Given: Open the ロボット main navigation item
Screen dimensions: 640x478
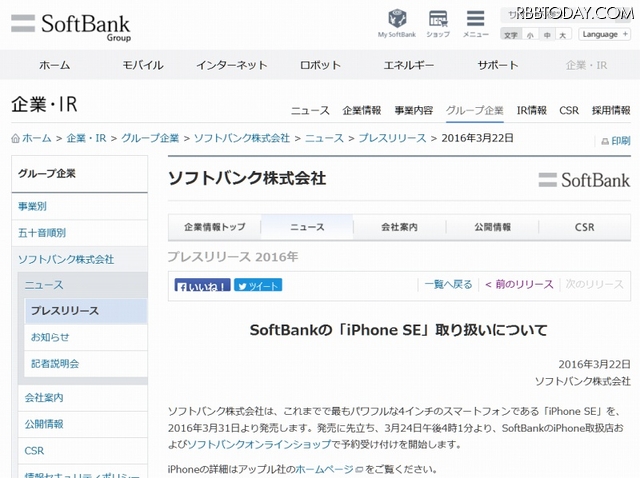Looking at the screenshot, I should pyautogui.click(x=320, y=65).
